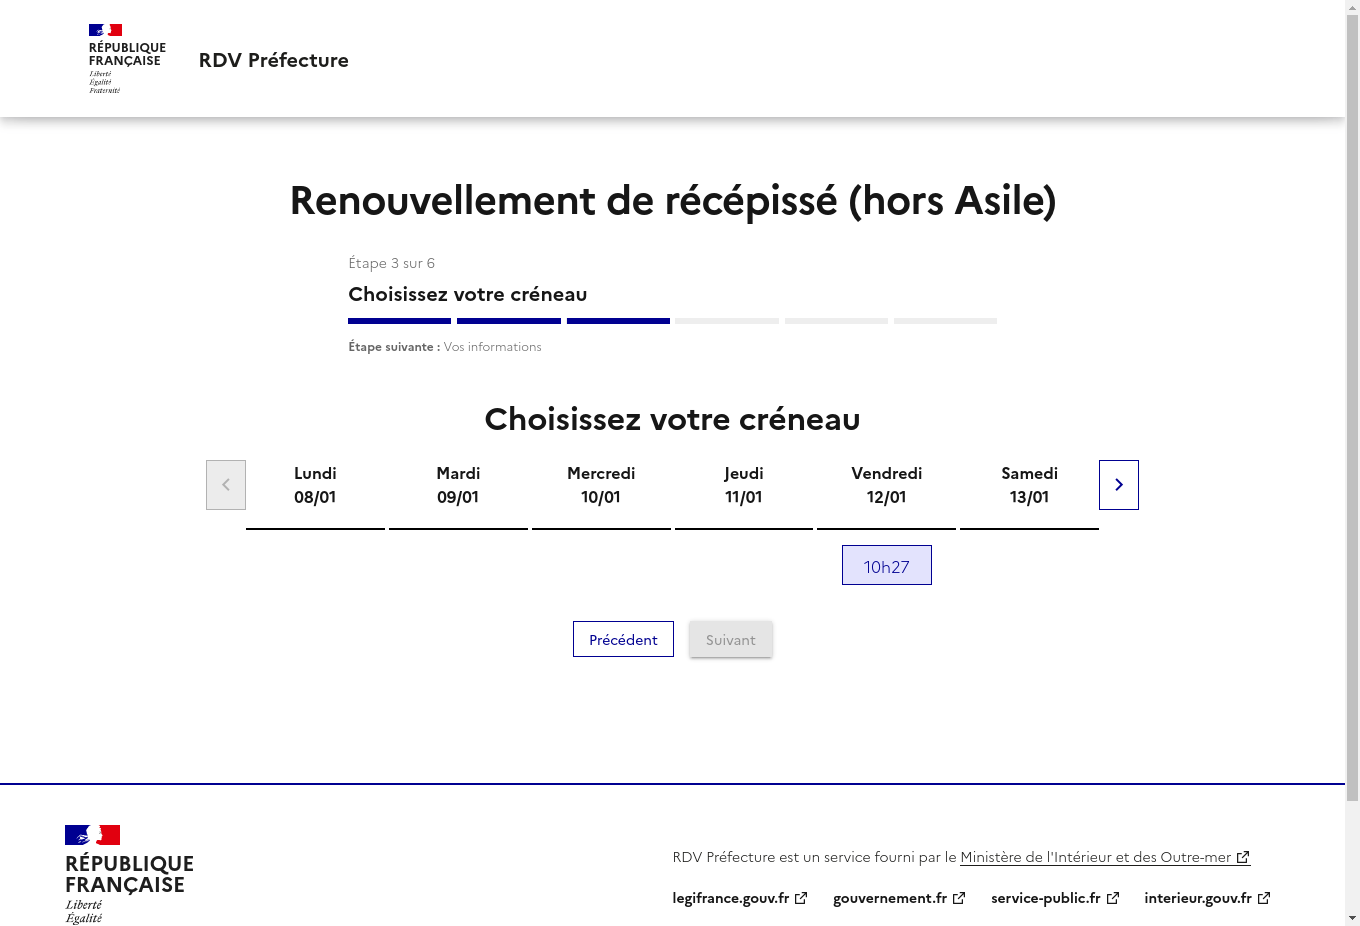Viewport: 1360px width, 926px height.
Task: Open RDV Préfecture home title
Action: pyautogui.click(x=274, y=60)
